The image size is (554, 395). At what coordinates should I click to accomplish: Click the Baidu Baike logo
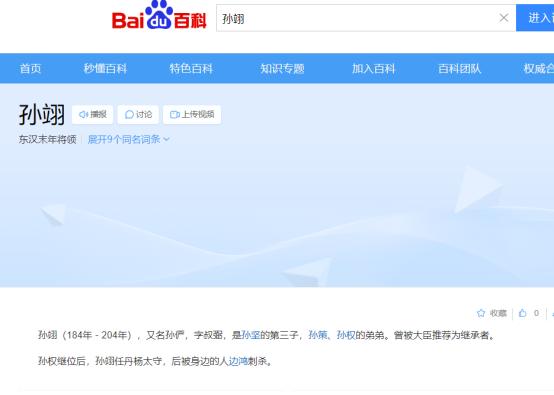[x=159, y=15]
